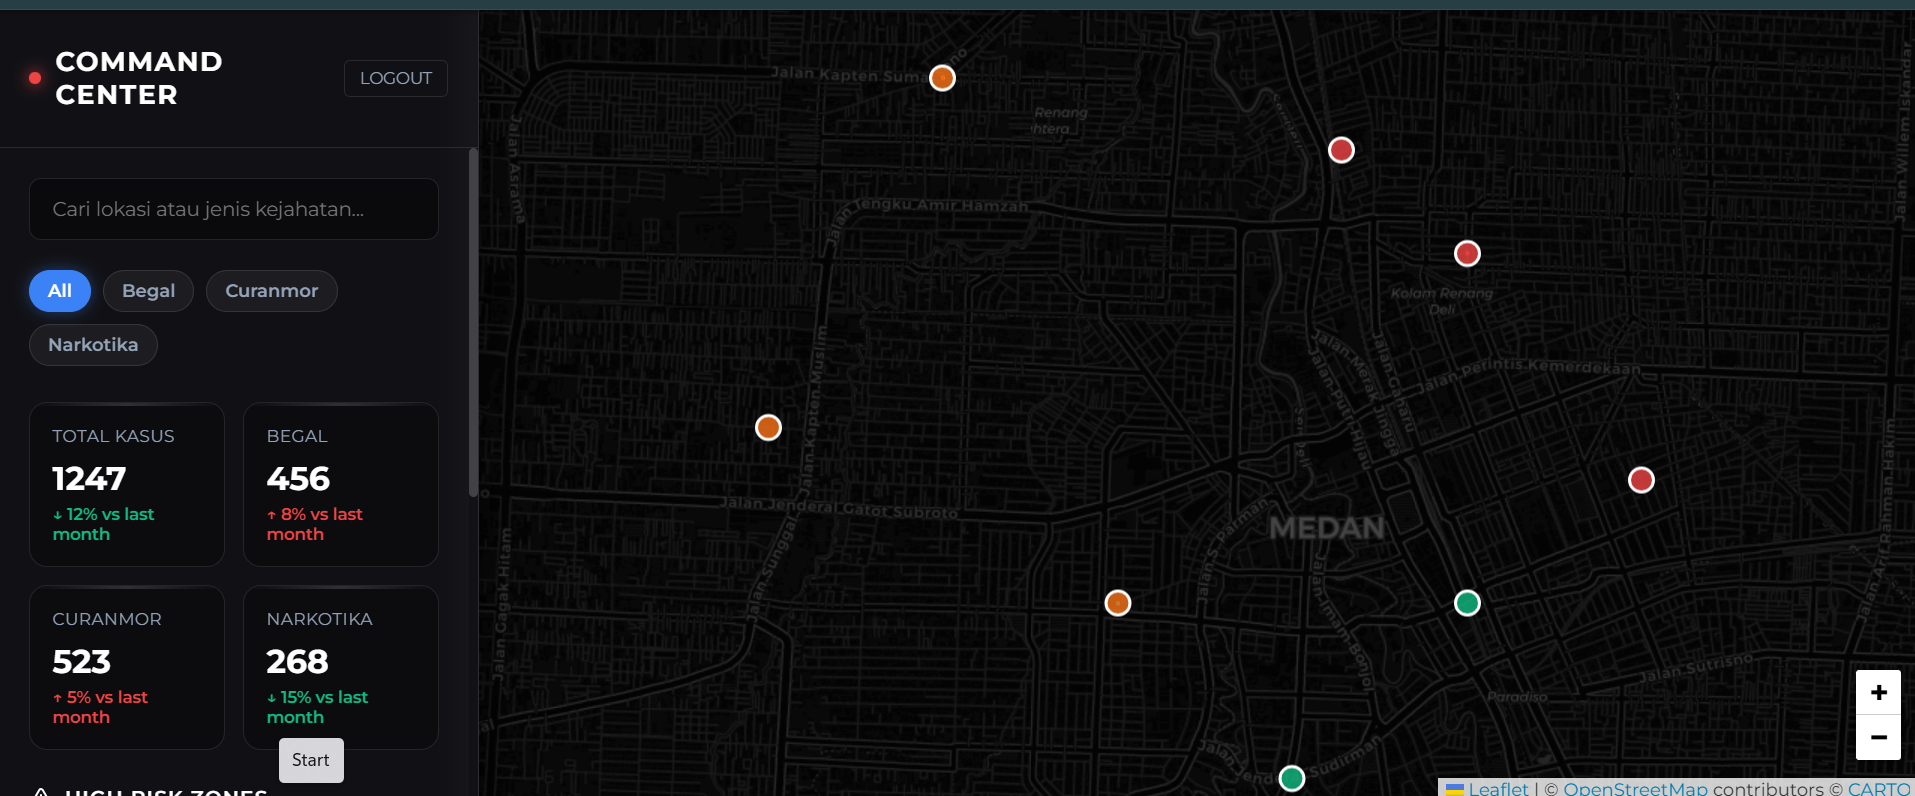Image resolution: width=1915 pixels, height=796 pixels.
Task: Click orange marker near Jalan Kapten Sumarsono
Action: [x=942, y=78]
